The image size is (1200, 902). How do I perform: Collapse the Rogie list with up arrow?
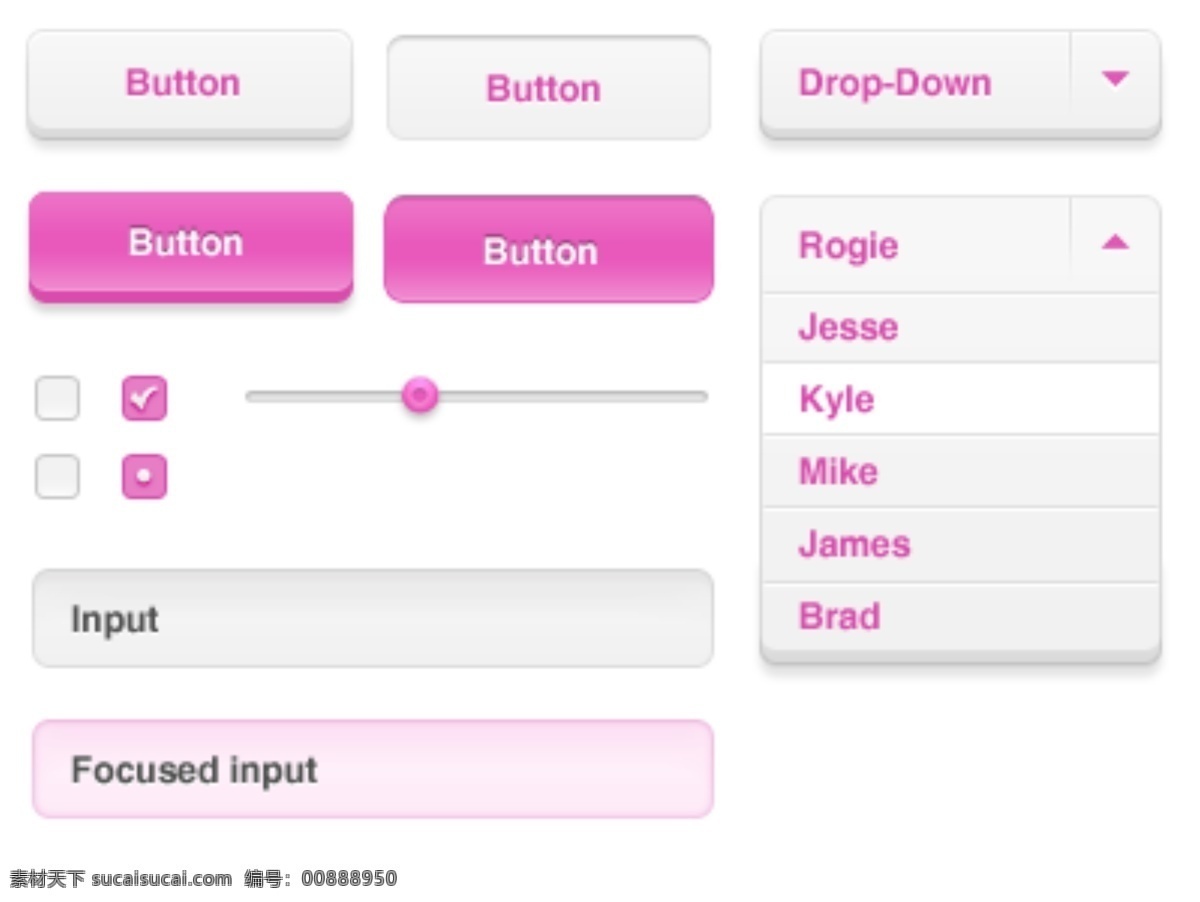[1115, 243]
